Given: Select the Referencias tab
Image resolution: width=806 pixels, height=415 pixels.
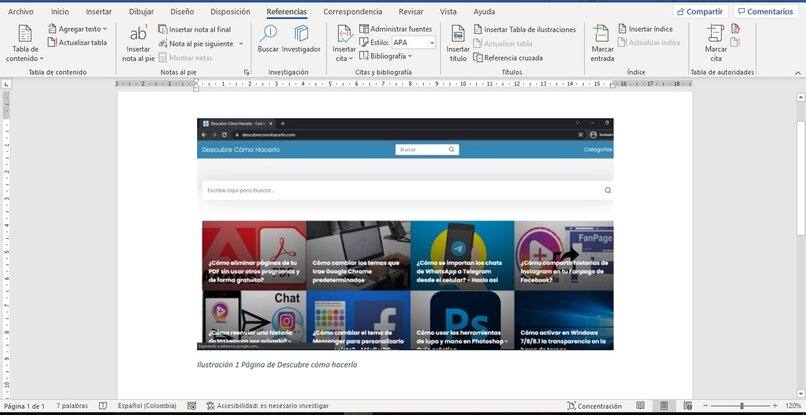Looking at the screenshot, I should tap(286, 11).
